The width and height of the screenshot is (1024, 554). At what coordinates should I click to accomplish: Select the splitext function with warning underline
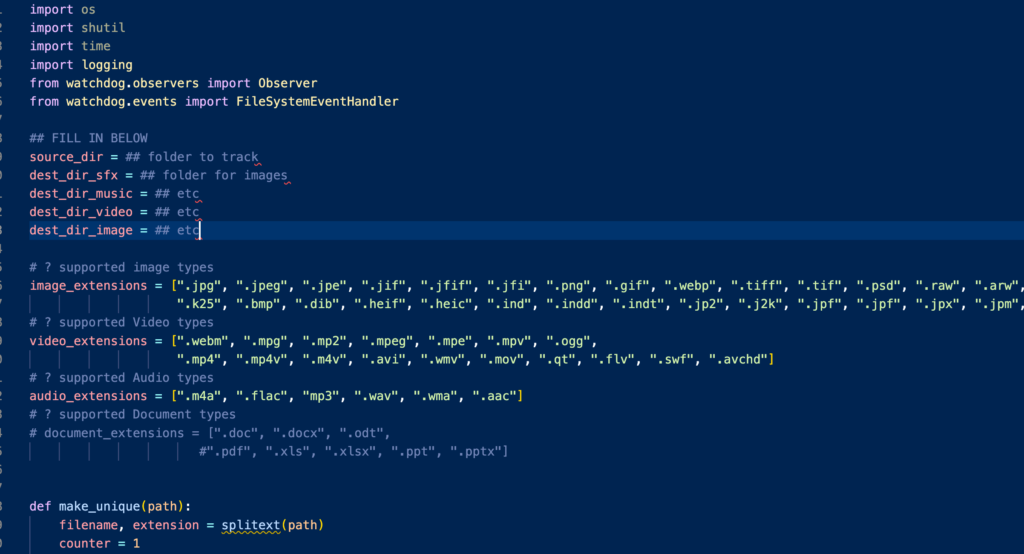[251, 525]
